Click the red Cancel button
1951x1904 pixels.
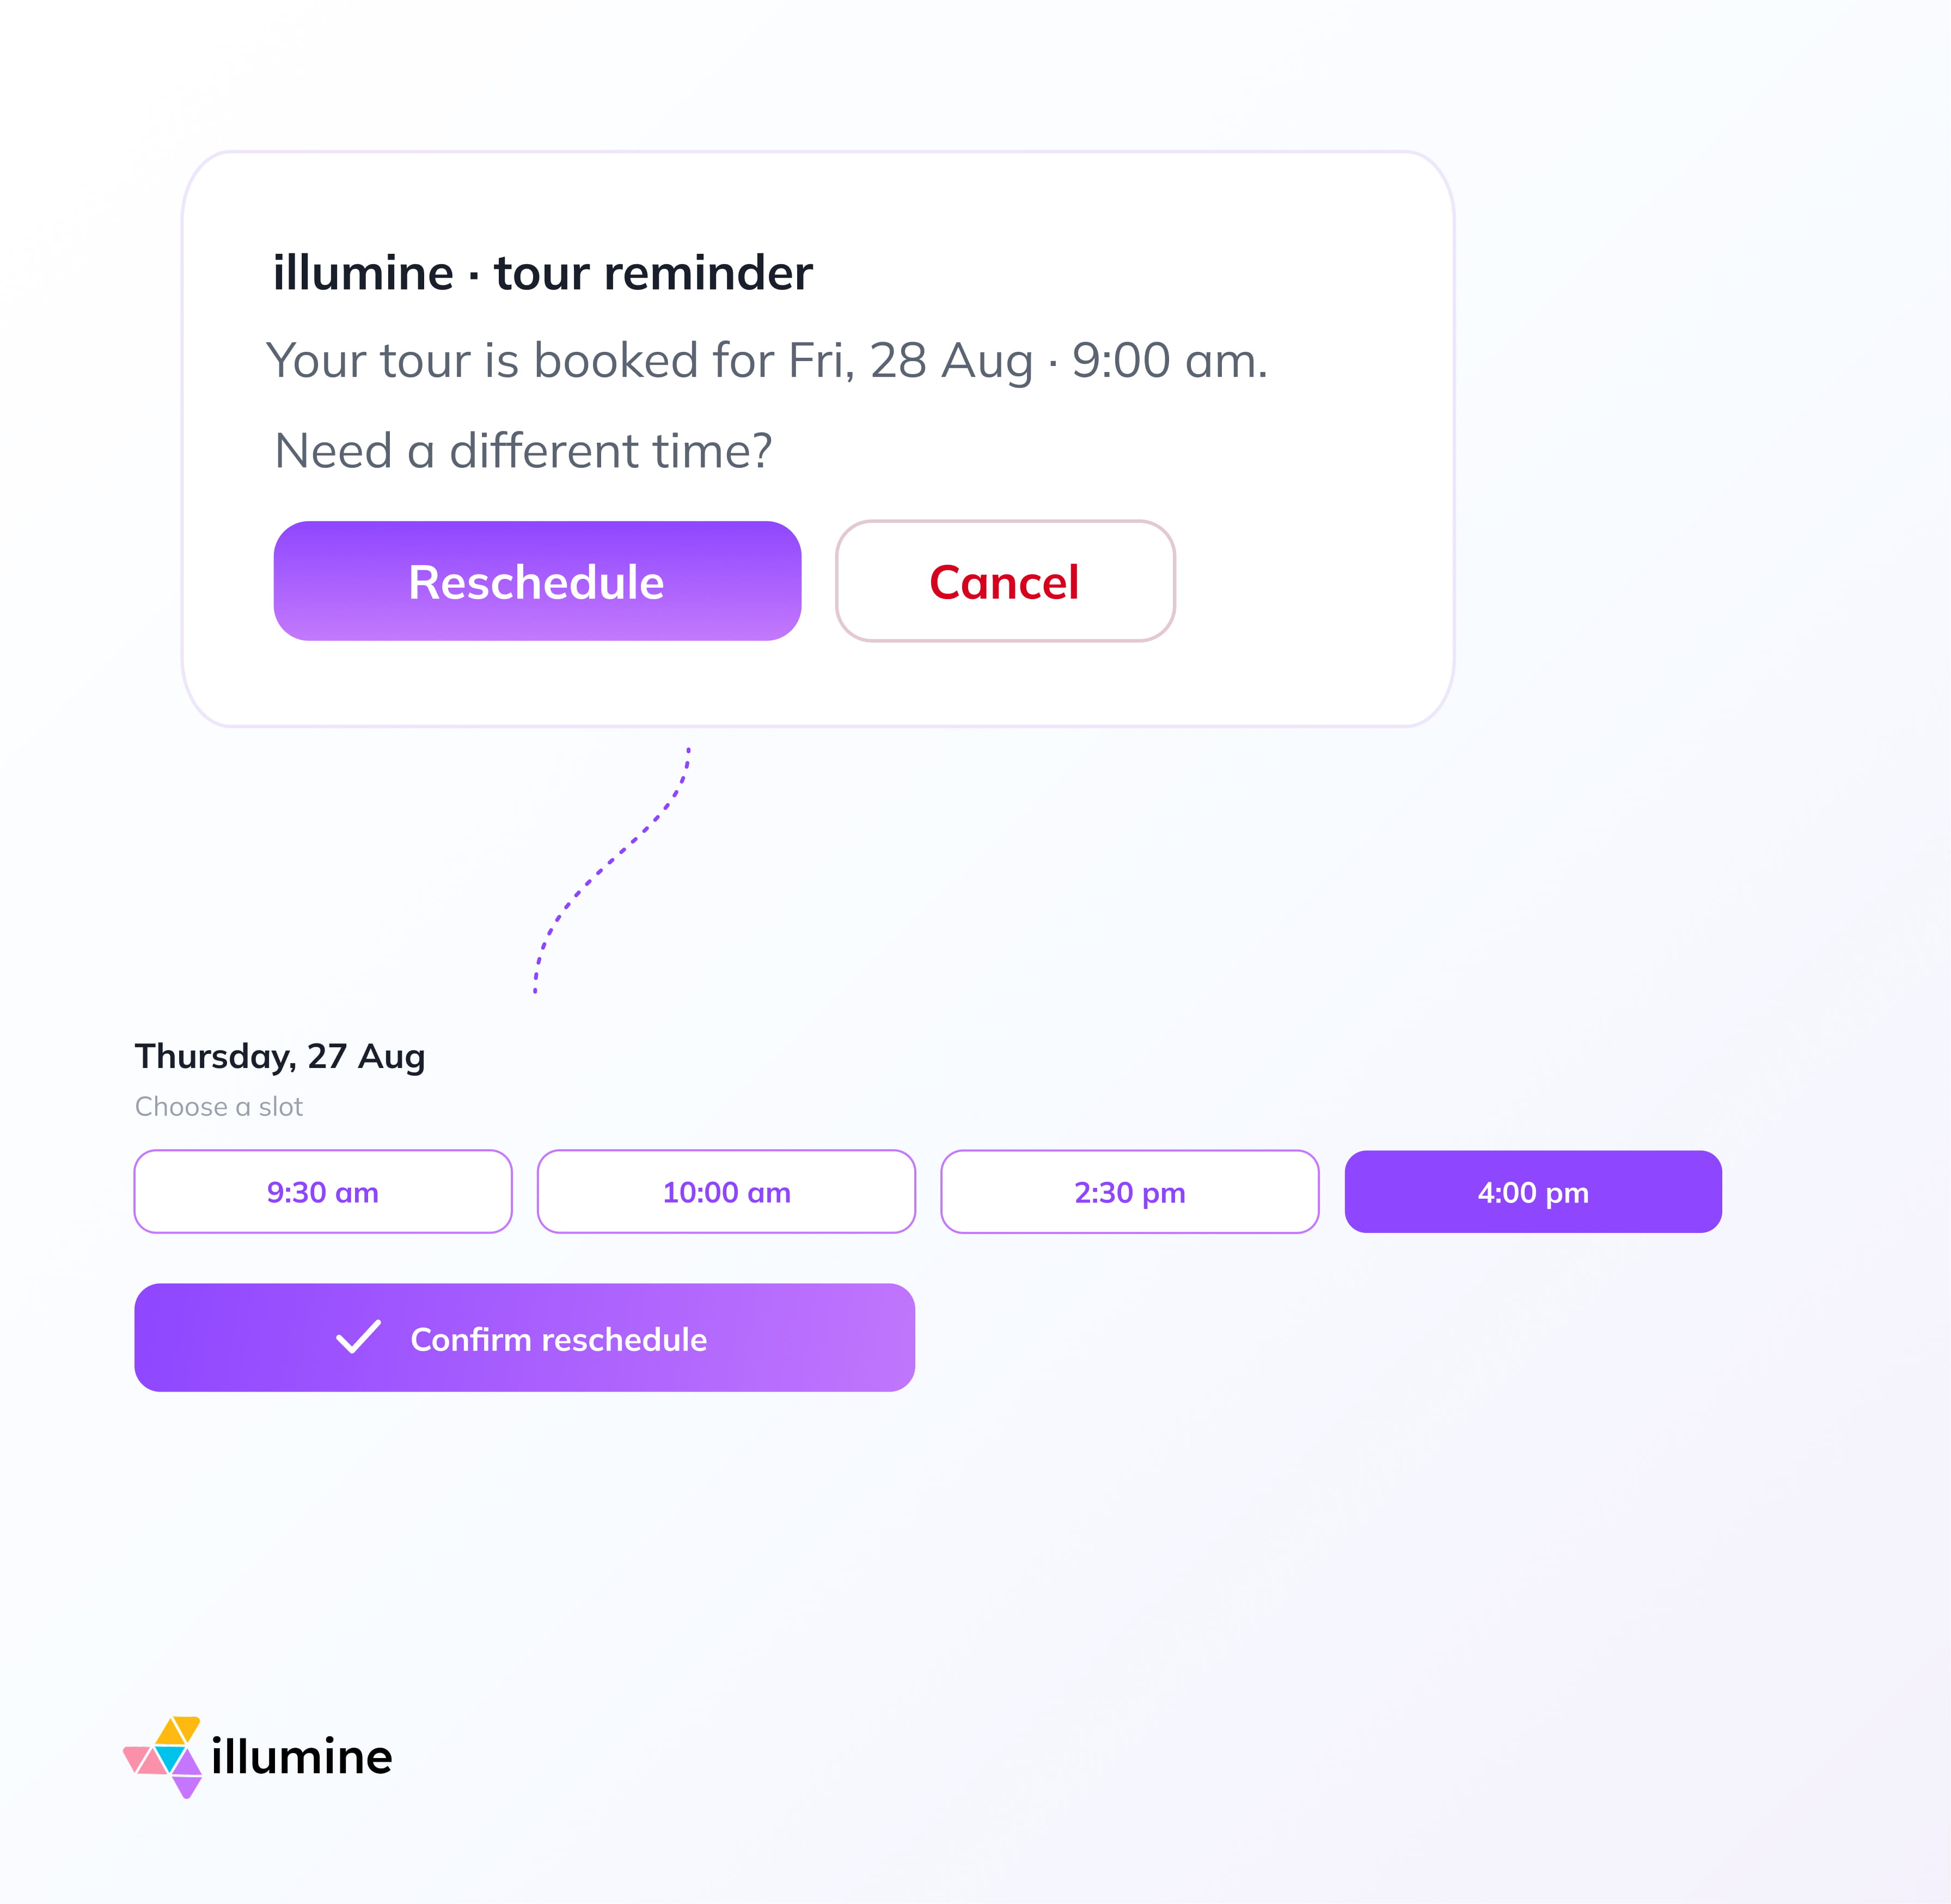1005,581
